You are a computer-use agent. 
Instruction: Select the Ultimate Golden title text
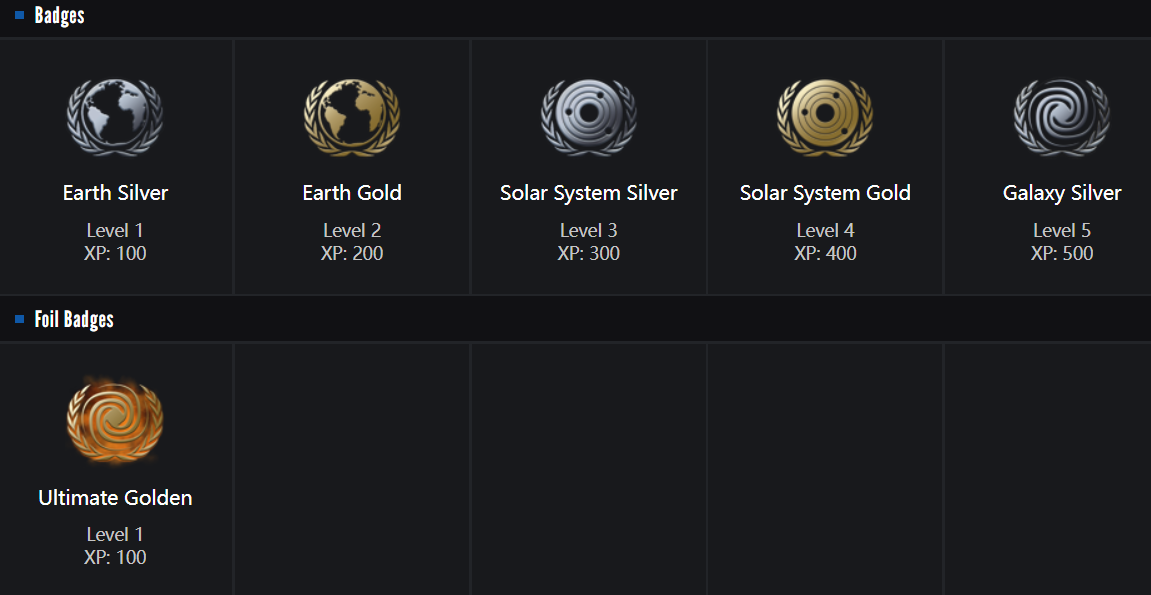click(x=115, y=498)
